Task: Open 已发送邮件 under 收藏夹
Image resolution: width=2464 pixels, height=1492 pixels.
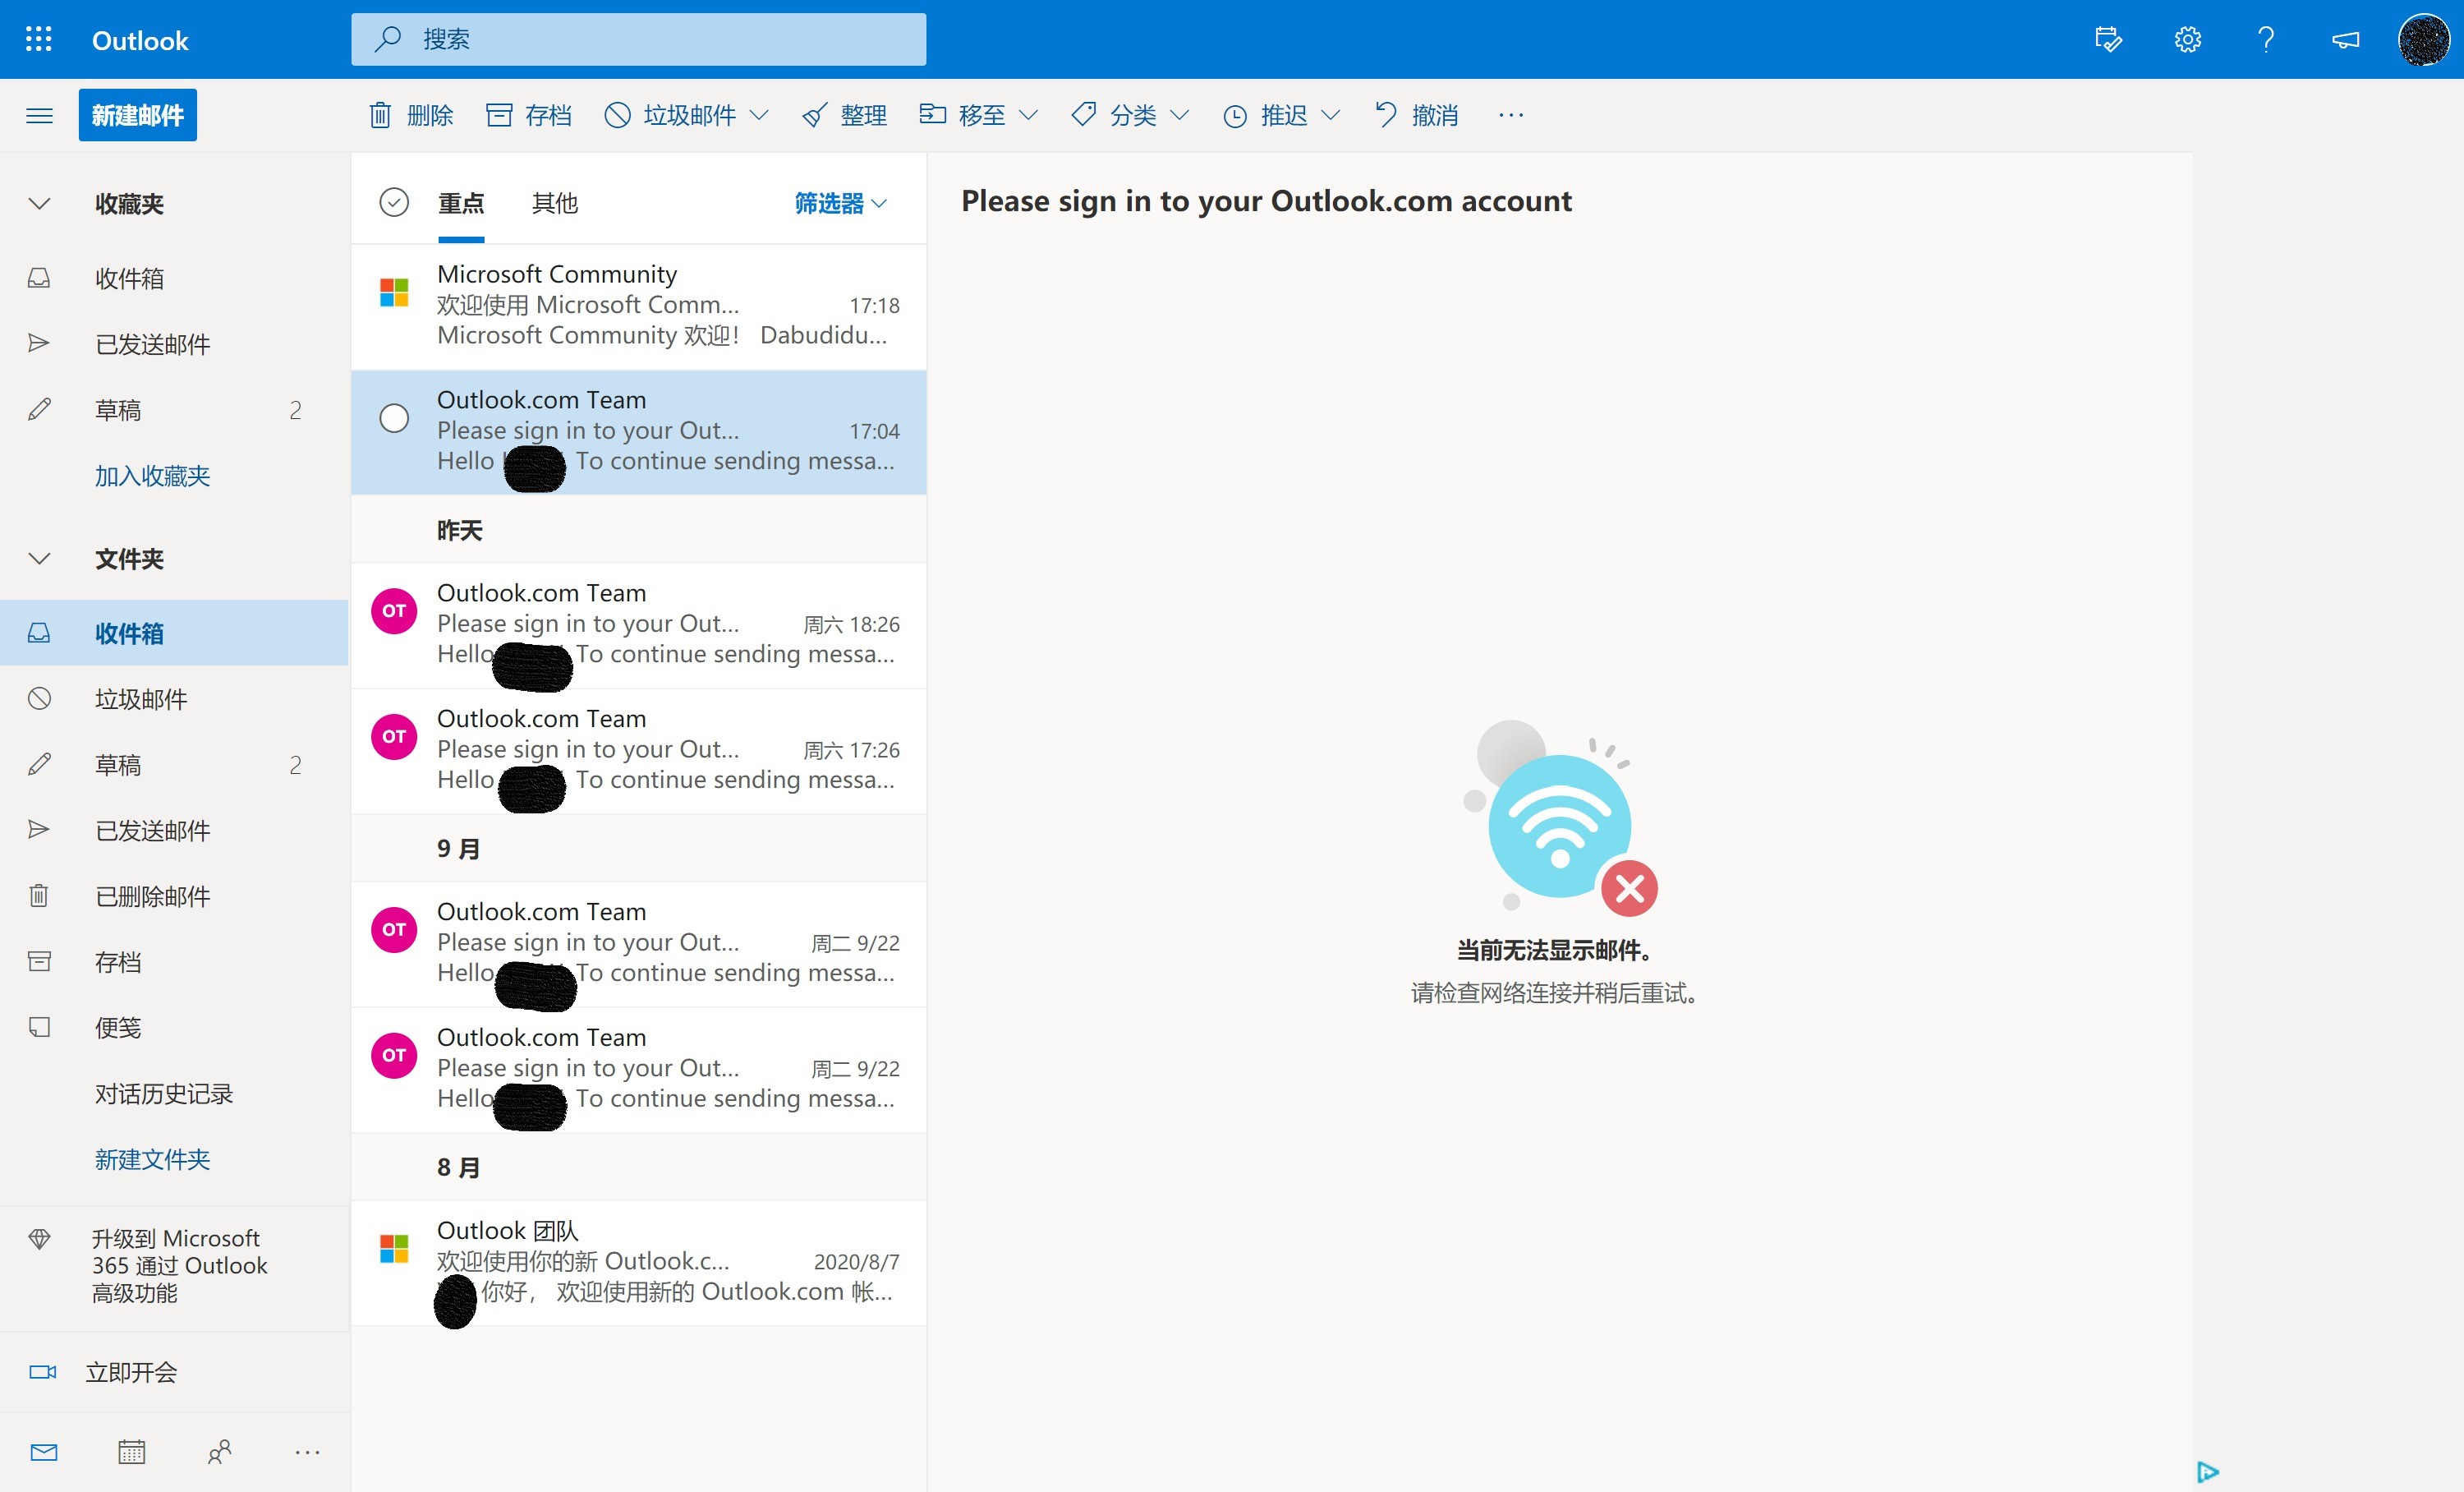Action: (174, 344)
